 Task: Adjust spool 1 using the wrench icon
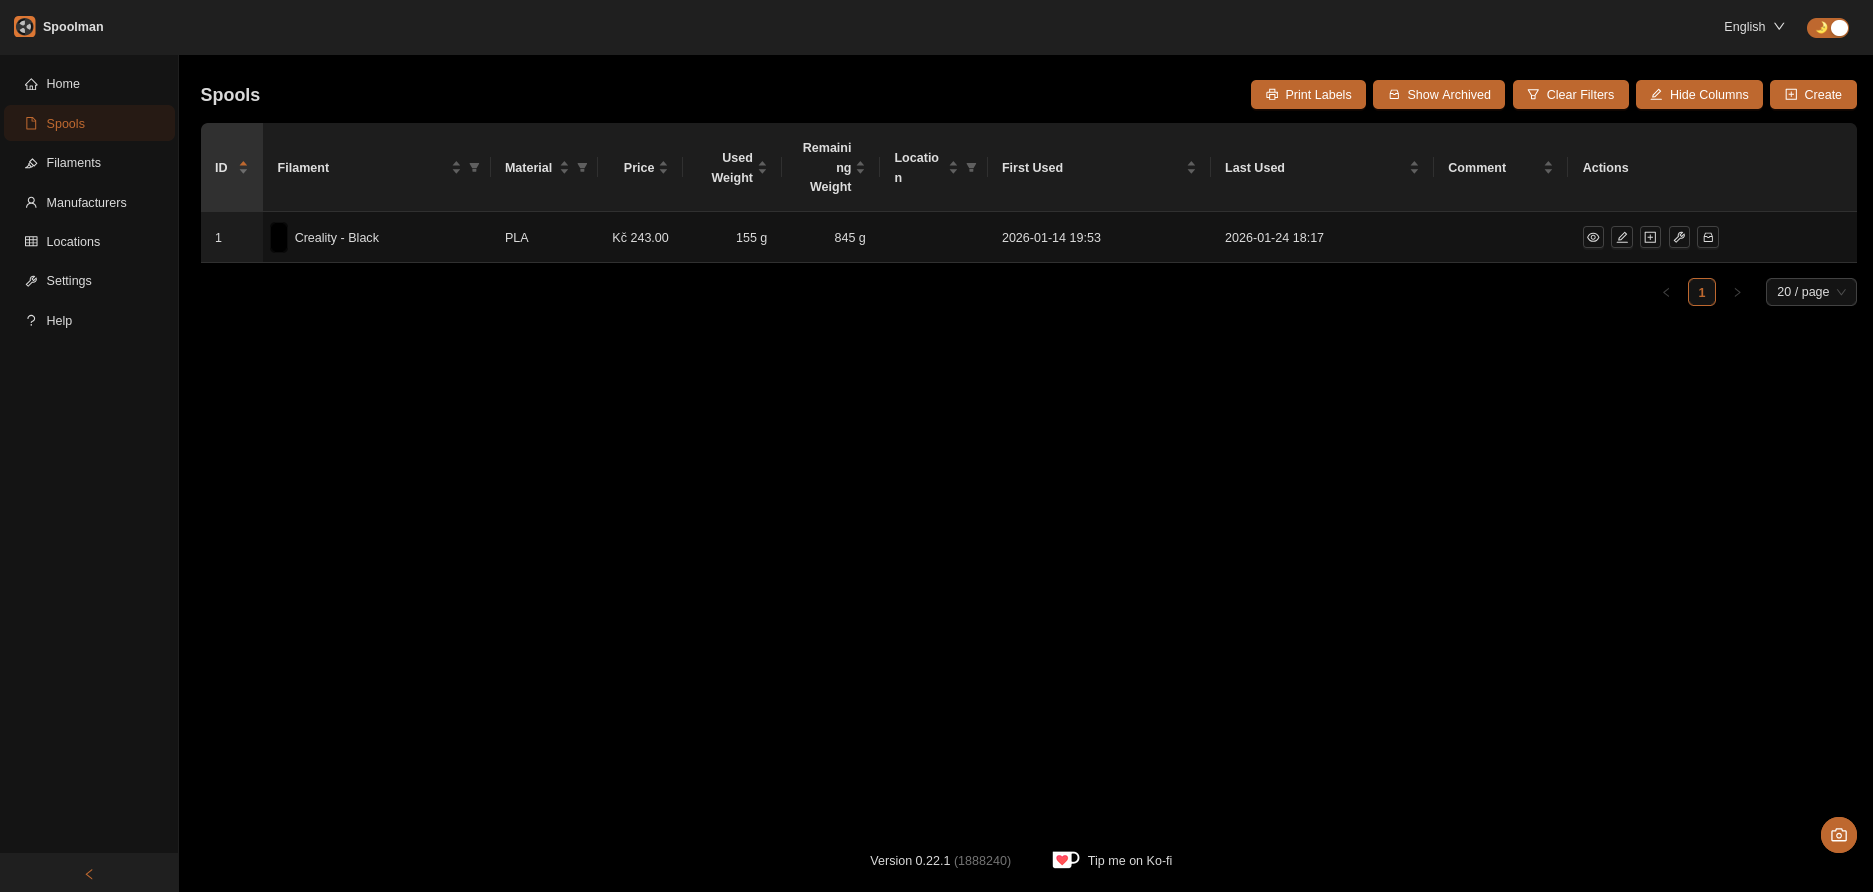click(x=1679, y=237)
